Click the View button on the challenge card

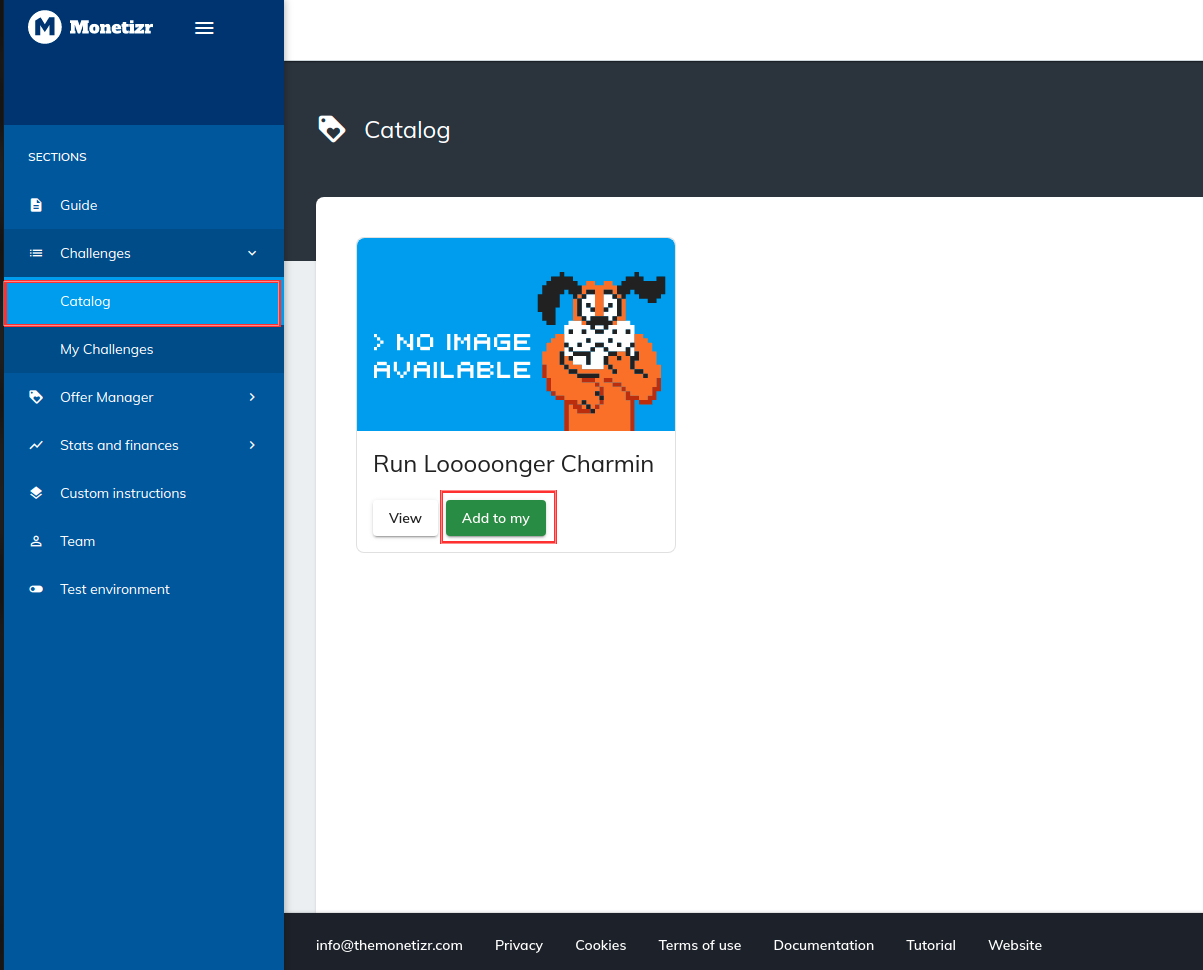tap(405, 518)
